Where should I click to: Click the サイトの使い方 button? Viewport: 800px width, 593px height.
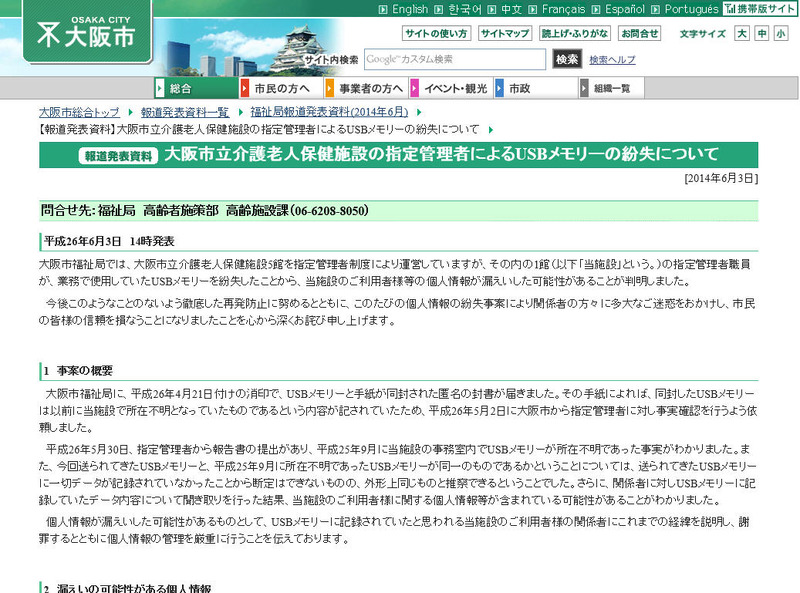(x=436, y=33)
